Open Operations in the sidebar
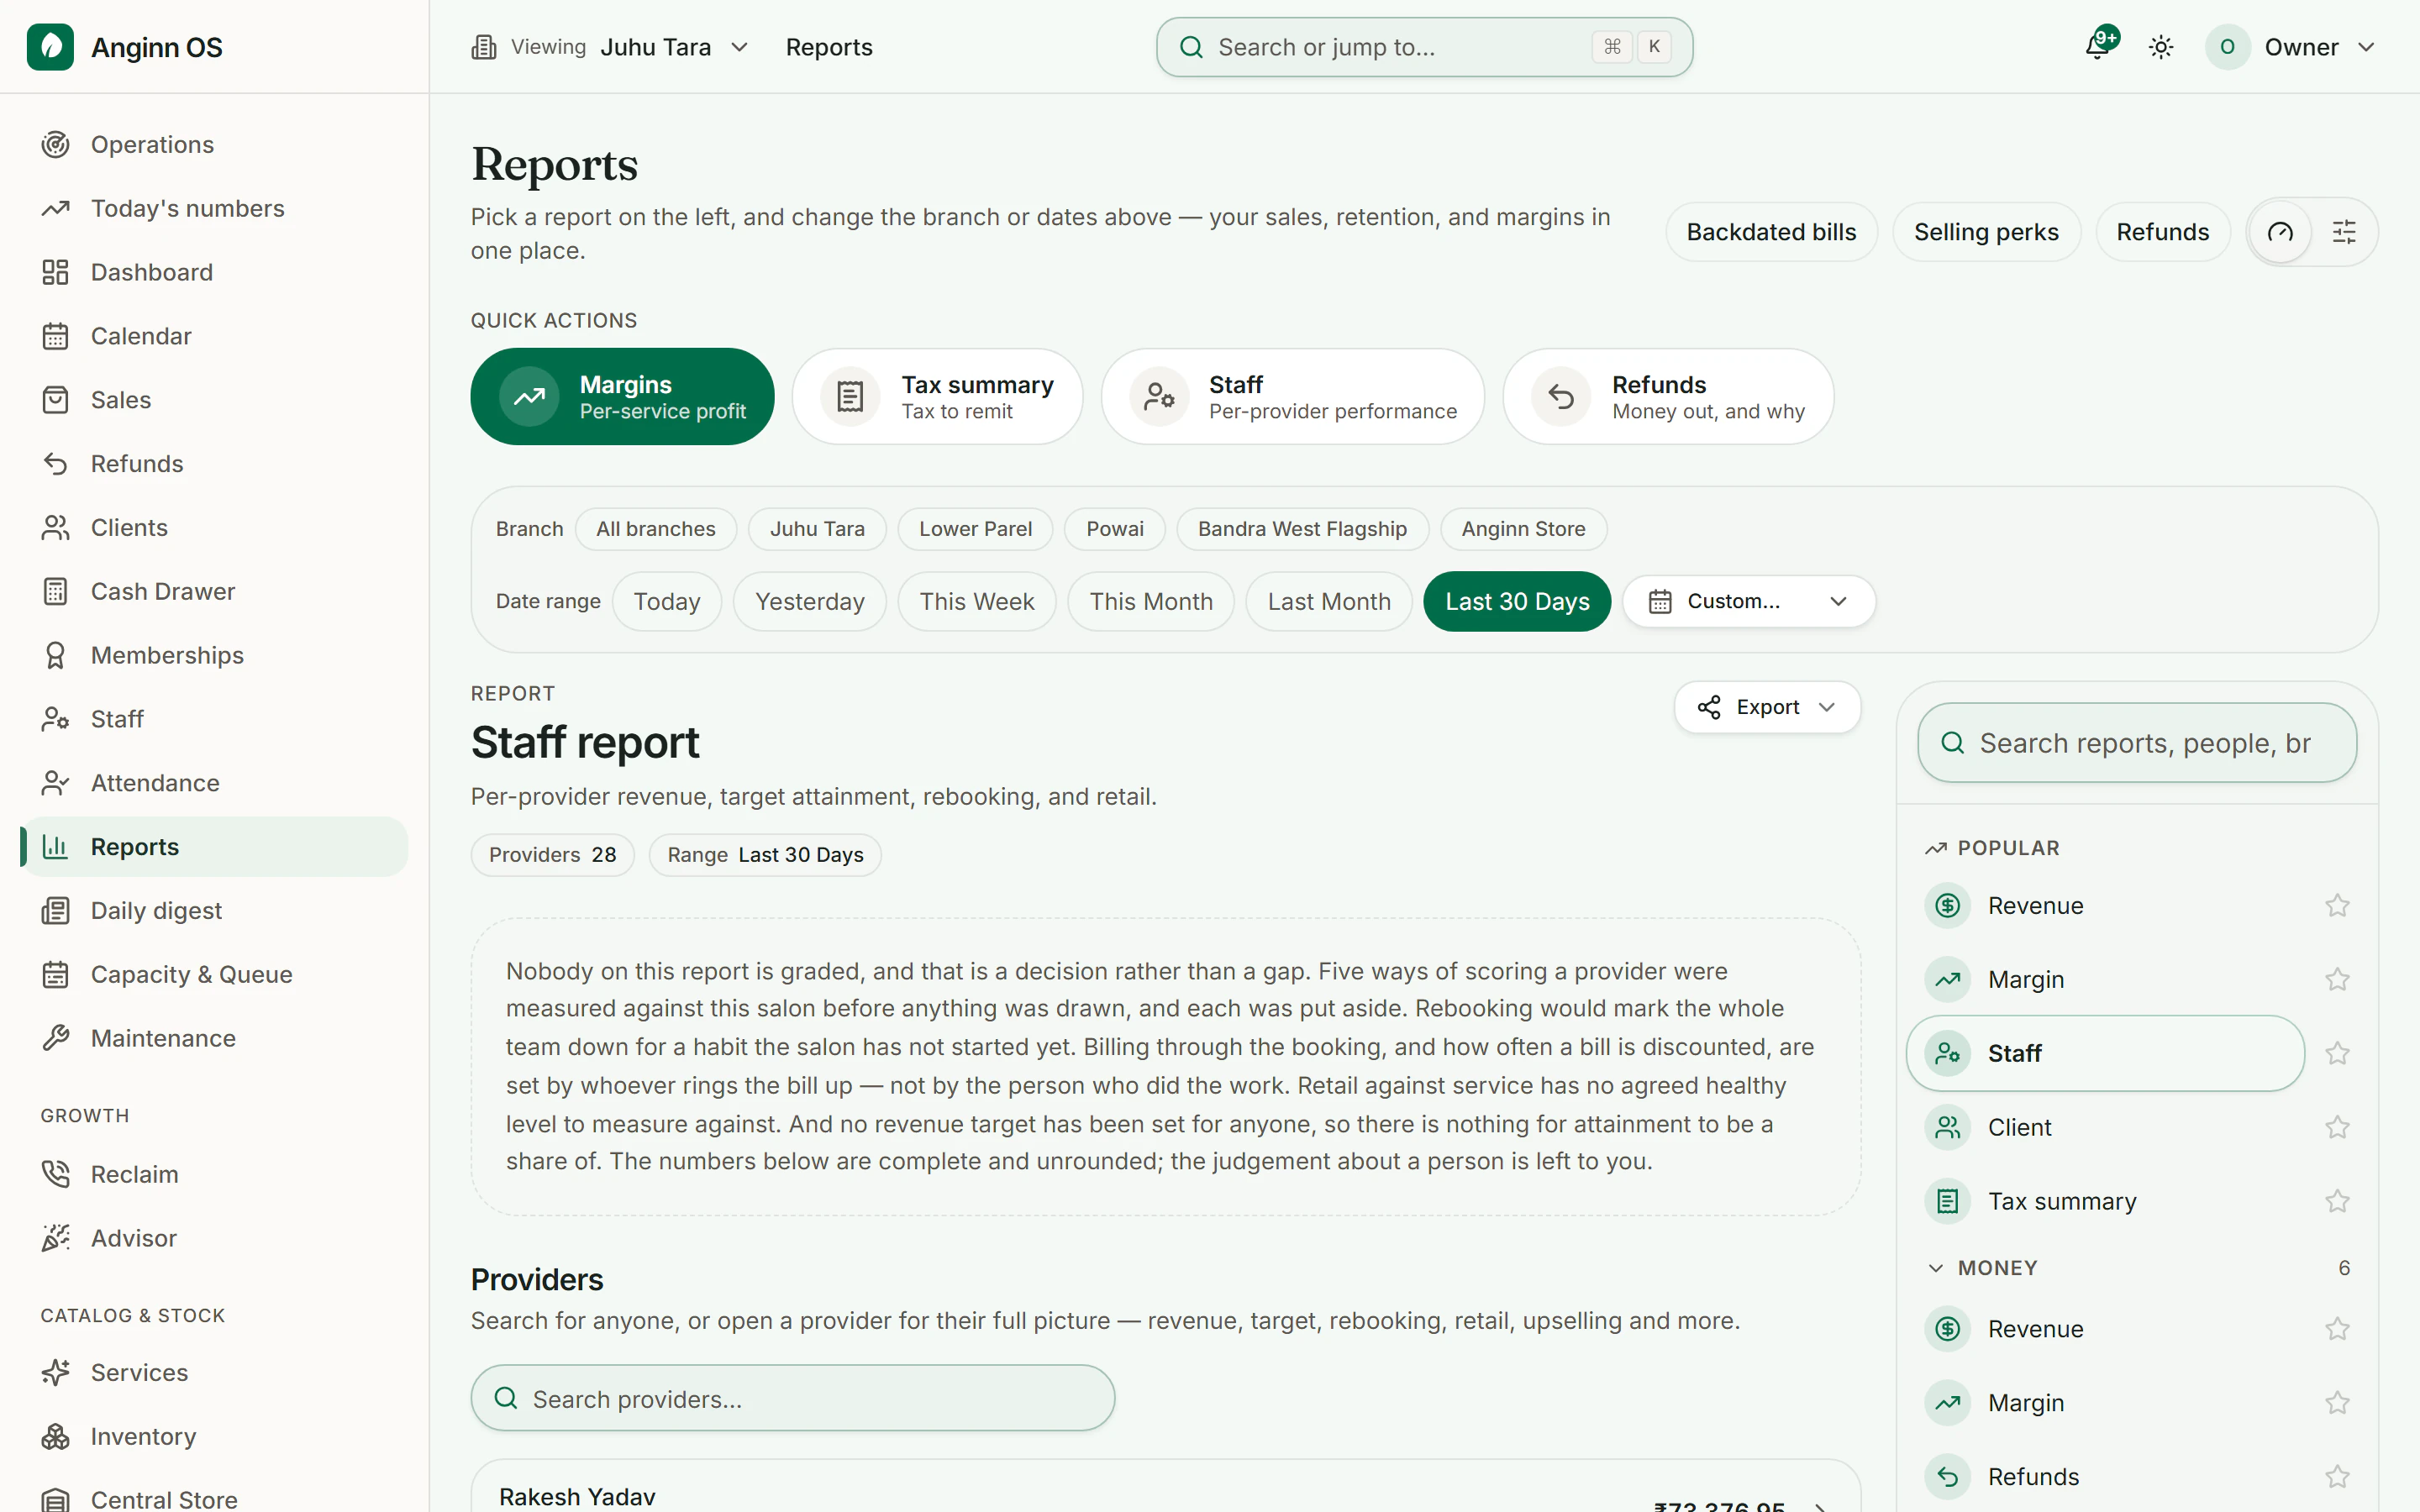The width and height of the screenshot is (2420, 1512). (x=214, y=145)
